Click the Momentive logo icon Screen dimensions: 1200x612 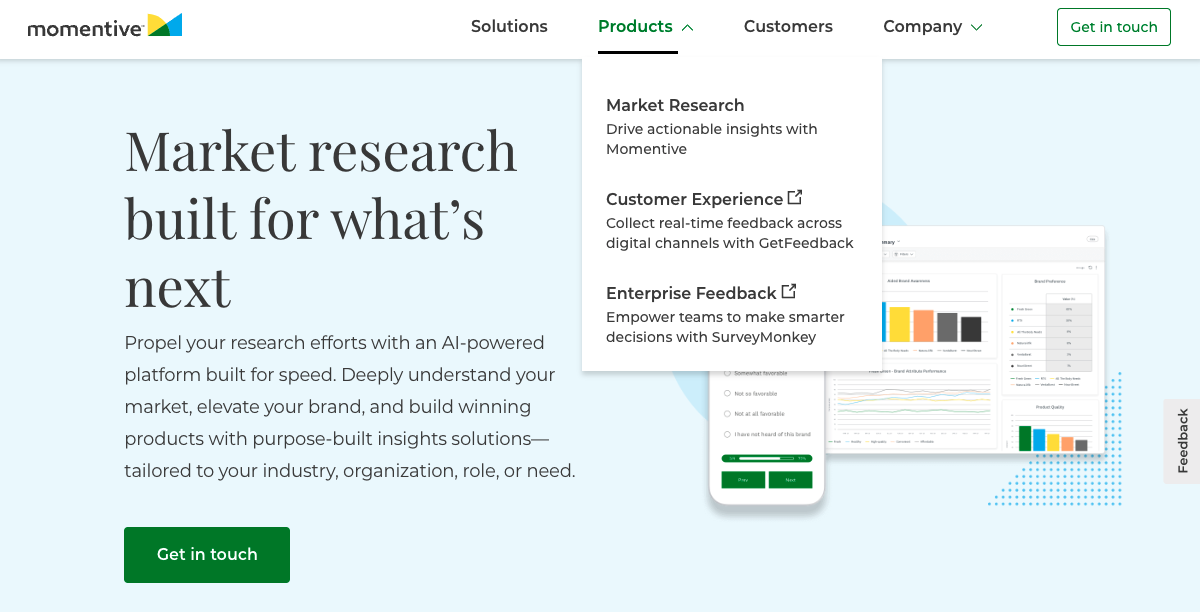[165, 25]
